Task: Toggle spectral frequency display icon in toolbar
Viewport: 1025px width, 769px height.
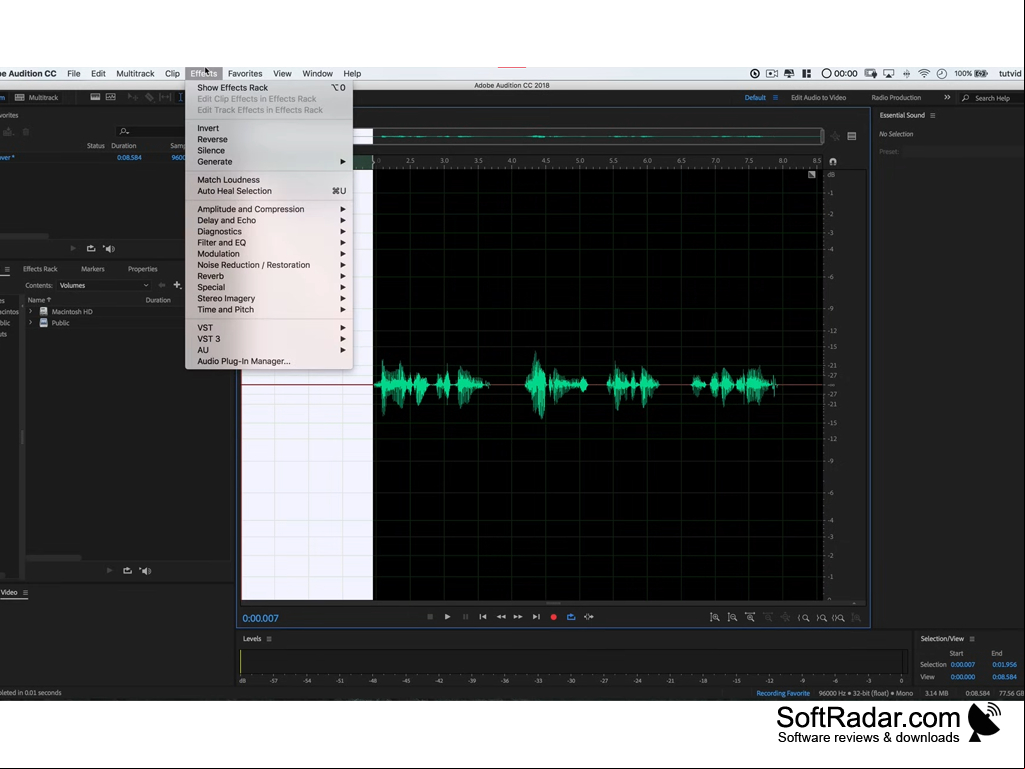Action: (95, 97)
